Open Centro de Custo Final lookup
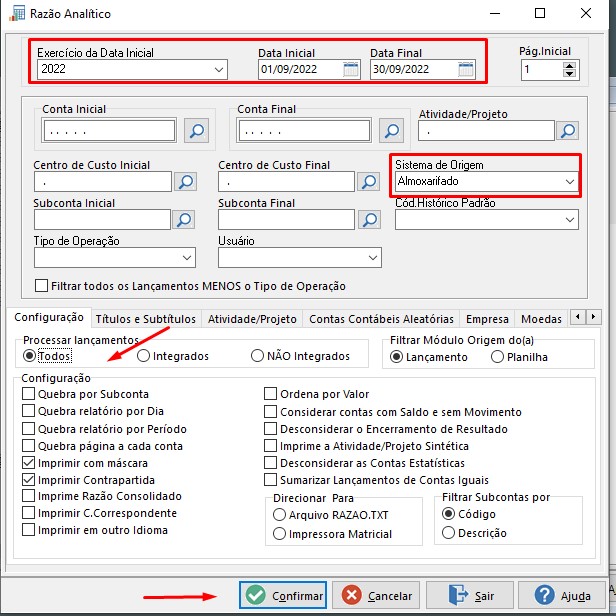The image size is (616, 616). pyautogui.click(x=369, y=182)
